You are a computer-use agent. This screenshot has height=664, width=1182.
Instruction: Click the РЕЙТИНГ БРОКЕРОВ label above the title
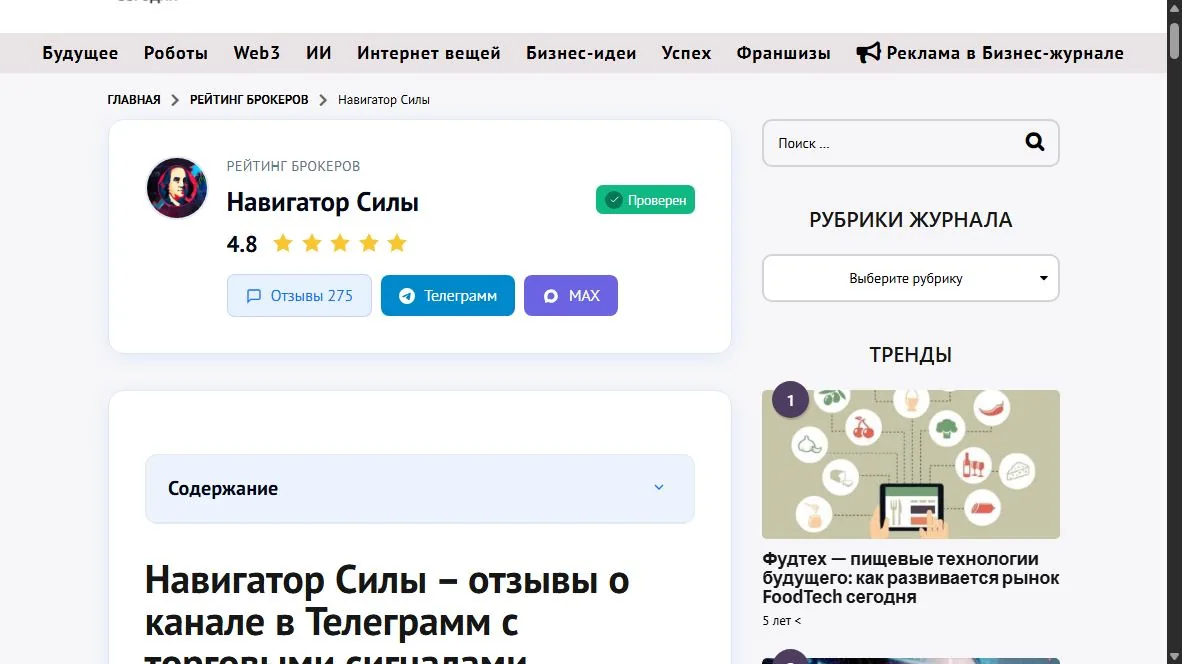(293, 166)
